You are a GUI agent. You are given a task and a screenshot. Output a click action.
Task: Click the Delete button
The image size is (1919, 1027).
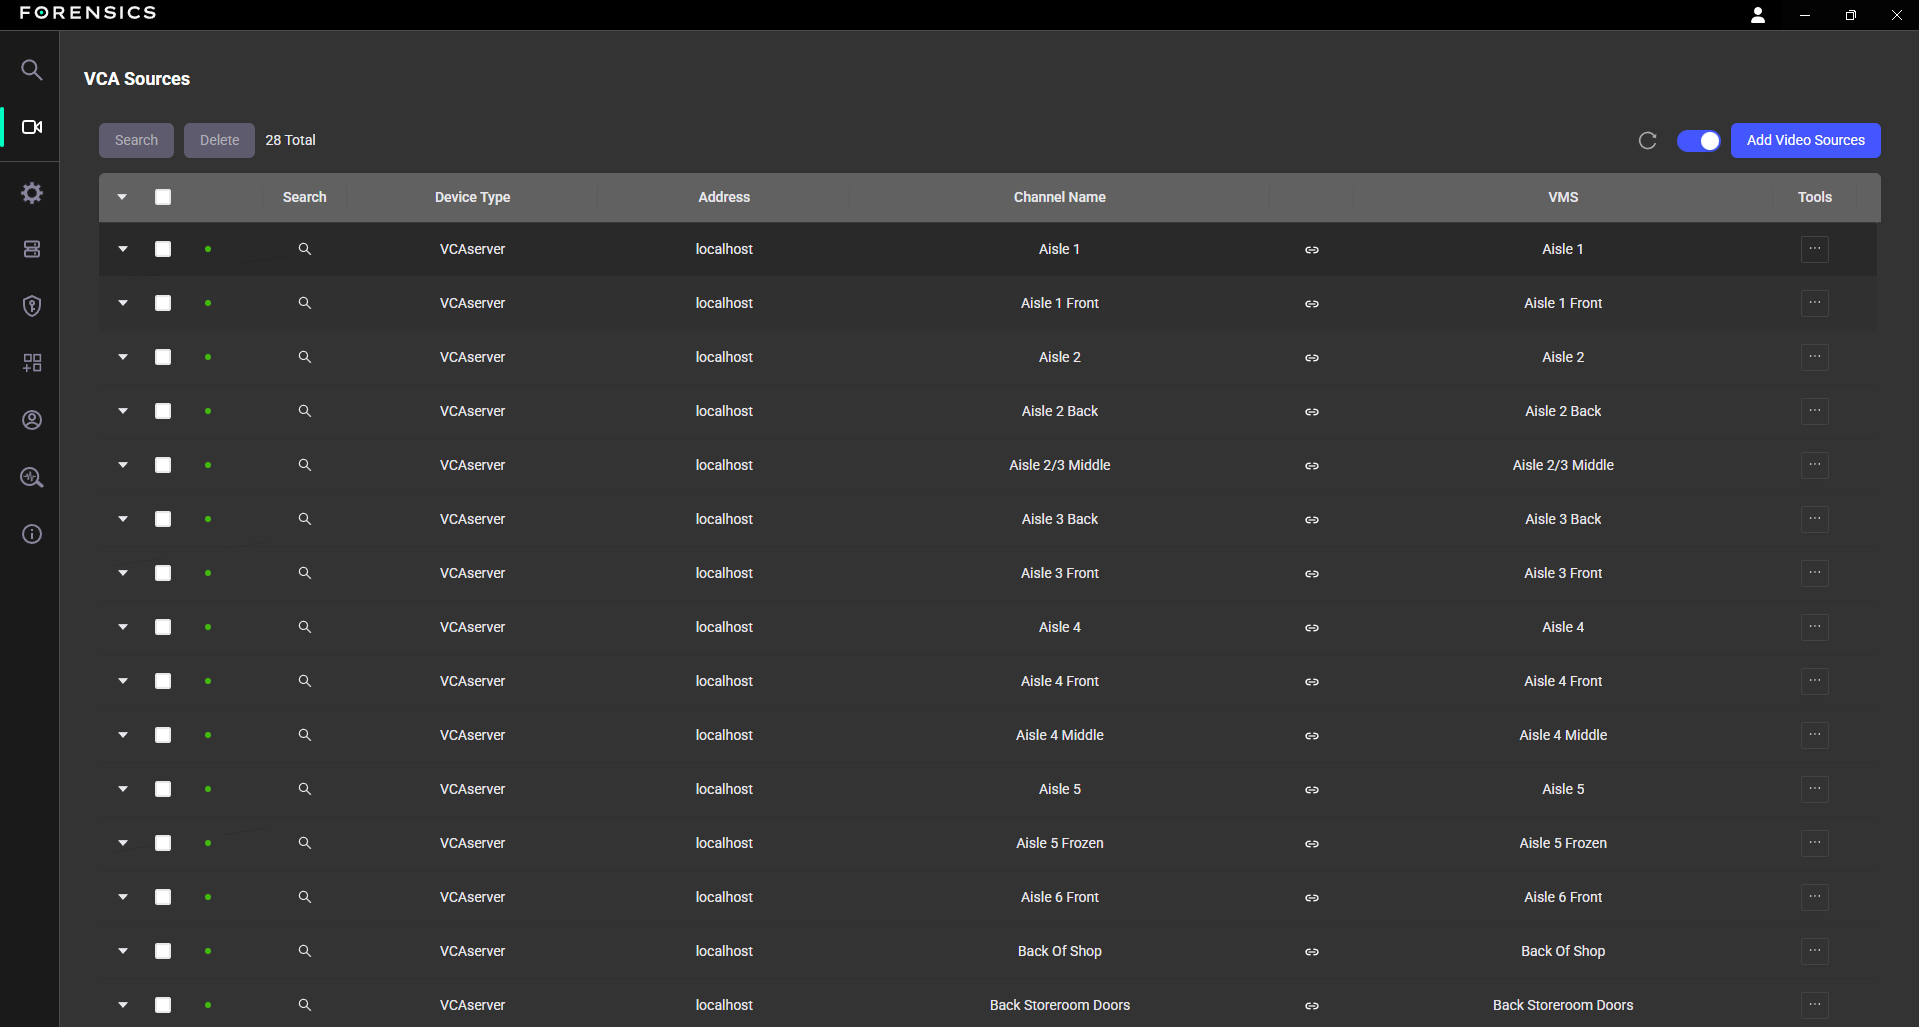[219, 141]
